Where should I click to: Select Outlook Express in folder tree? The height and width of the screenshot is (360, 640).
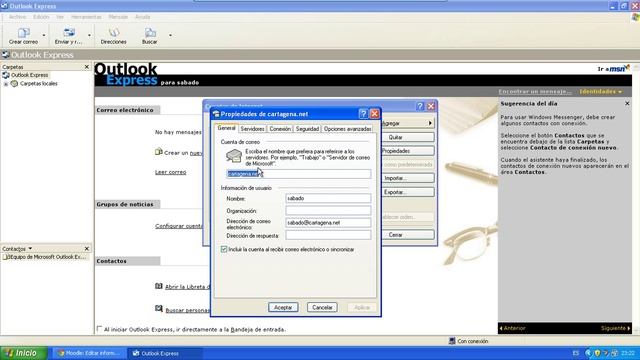(x=29, y=75)
